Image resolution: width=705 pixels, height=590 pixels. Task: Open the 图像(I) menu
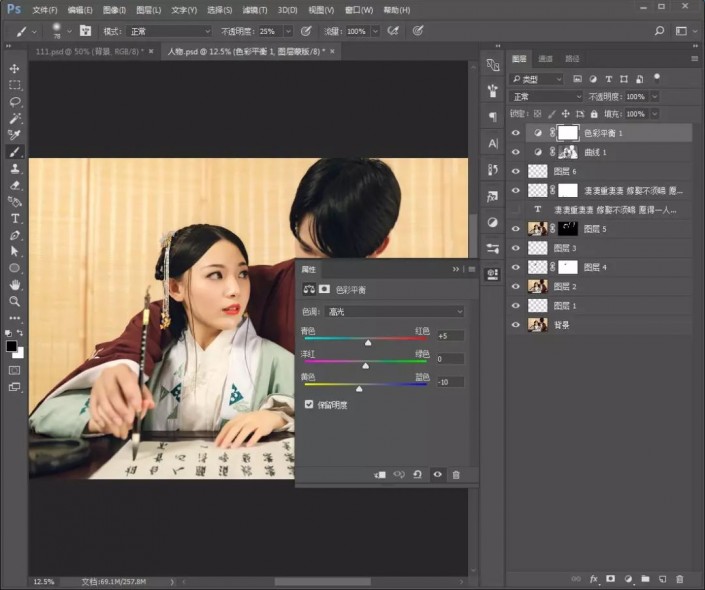pyautogui.click(x=114, y=10)
